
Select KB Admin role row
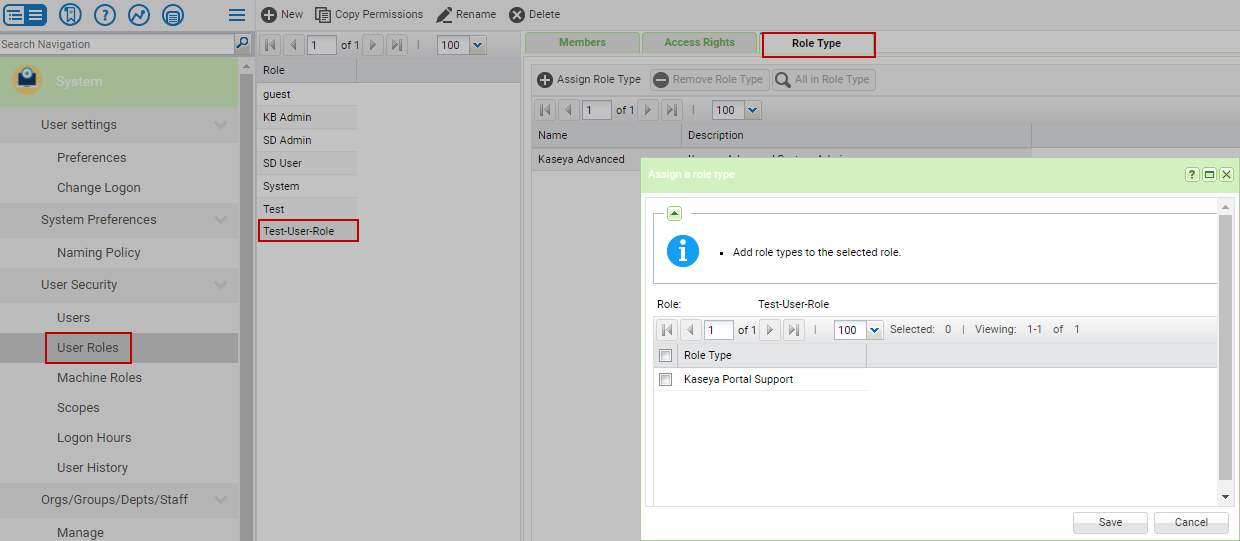[307, 117]
